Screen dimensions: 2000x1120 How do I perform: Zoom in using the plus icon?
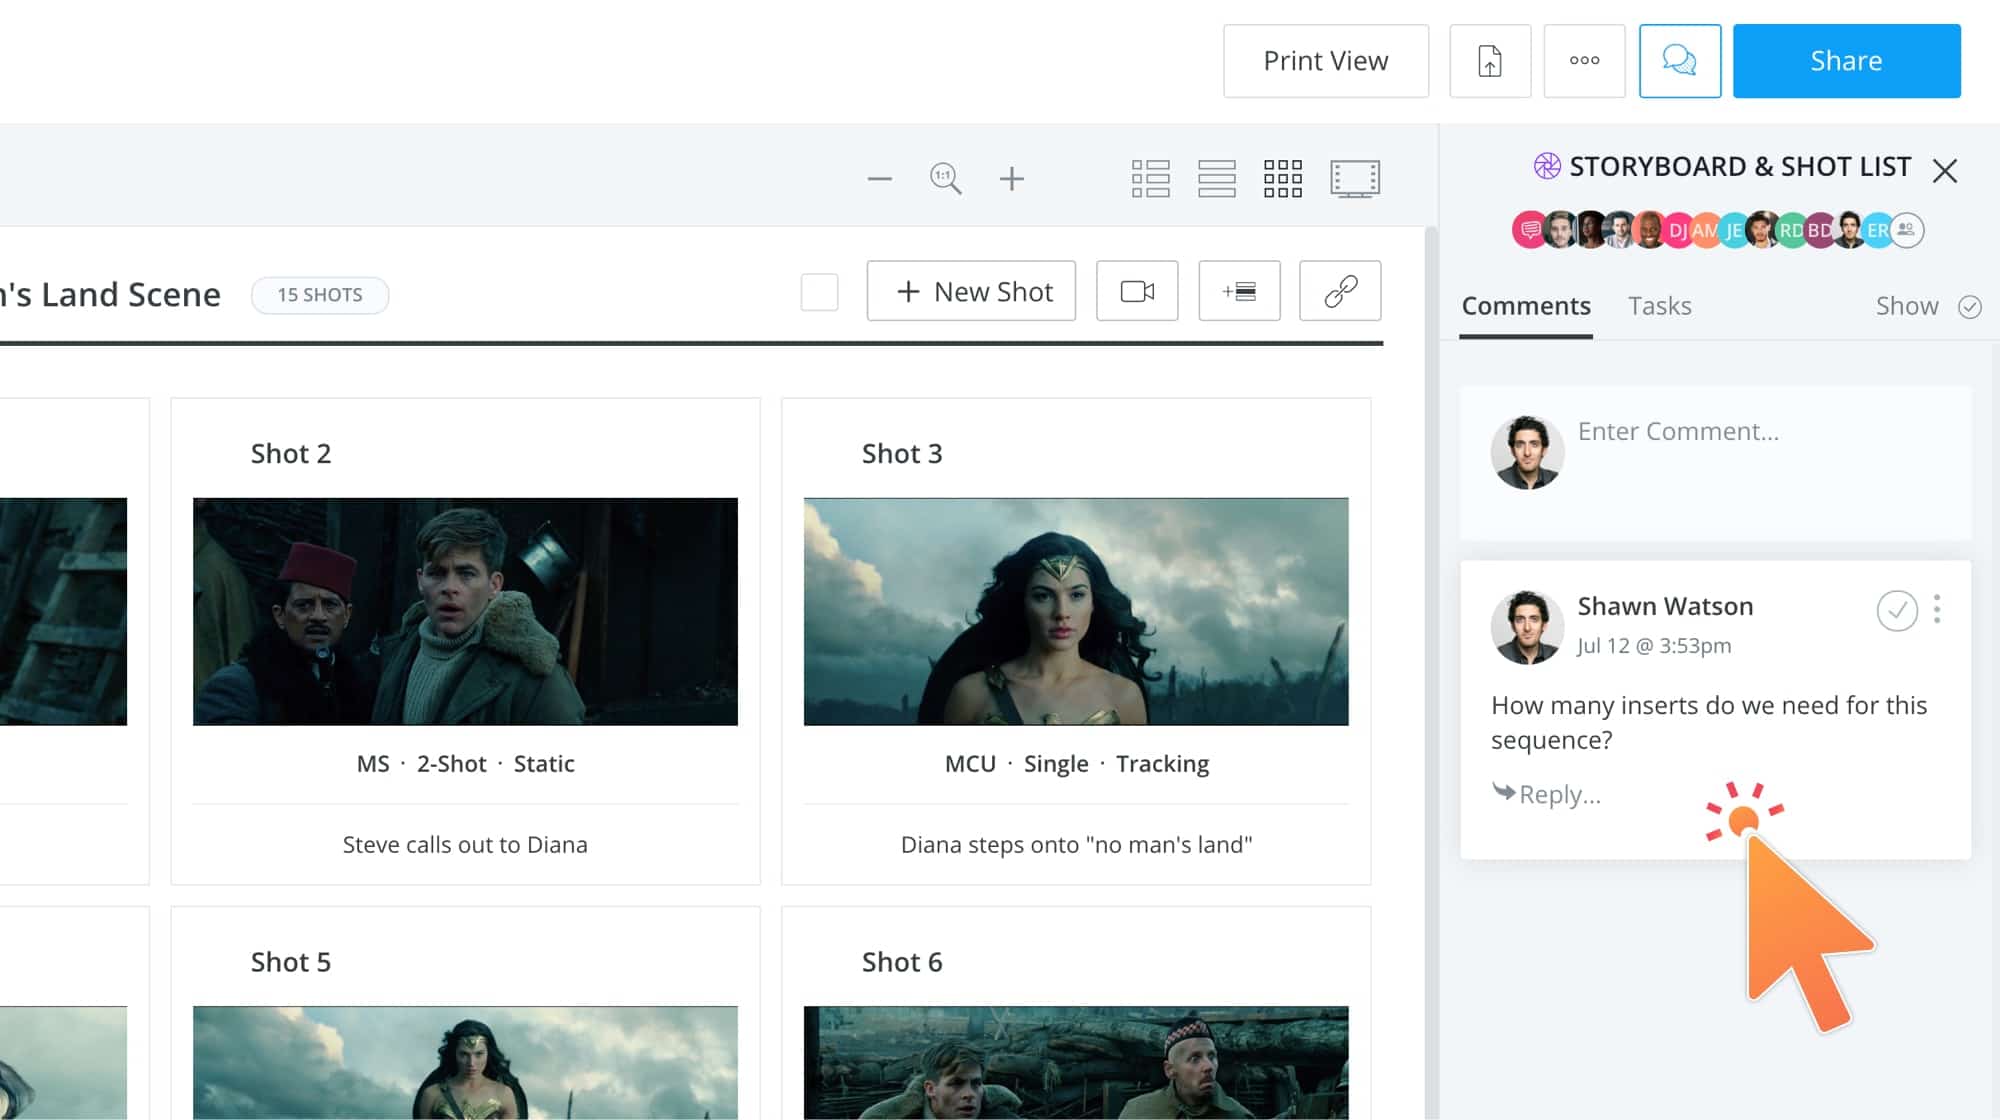click(x=1012, y=177)
